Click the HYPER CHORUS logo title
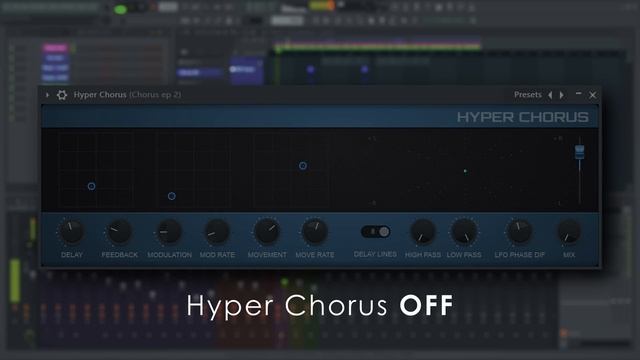This screenshot has height=360, width=640. pos(522,117)
